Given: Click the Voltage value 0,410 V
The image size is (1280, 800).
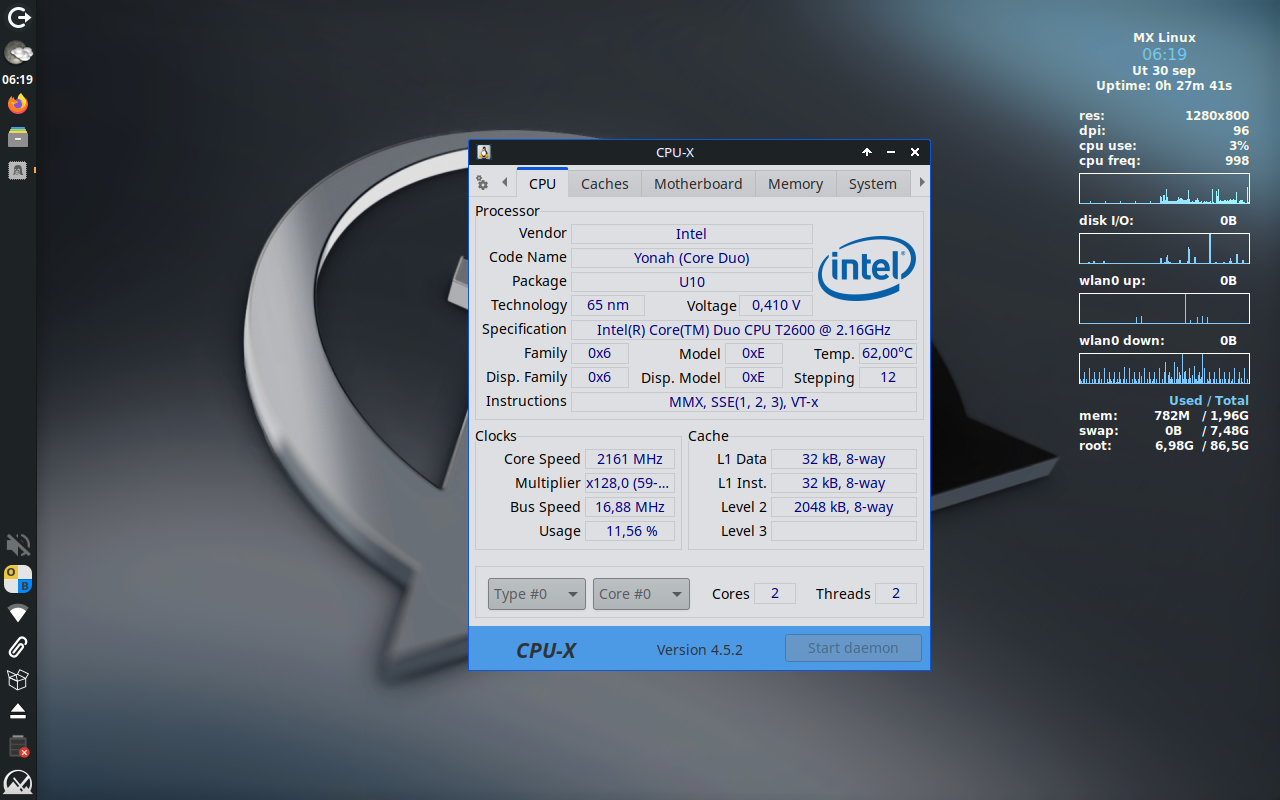Looking at the screenshot, I should (776, 306).
